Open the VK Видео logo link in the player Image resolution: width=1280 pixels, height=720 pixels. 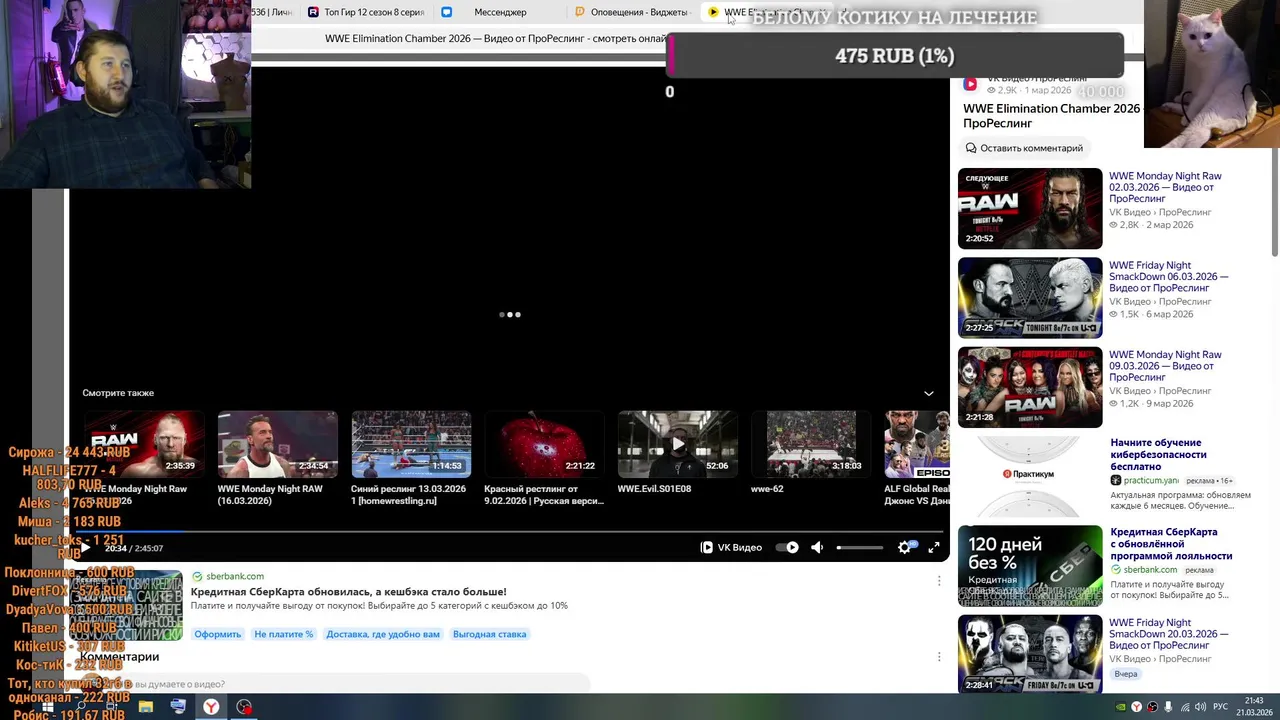click(732, 547)
